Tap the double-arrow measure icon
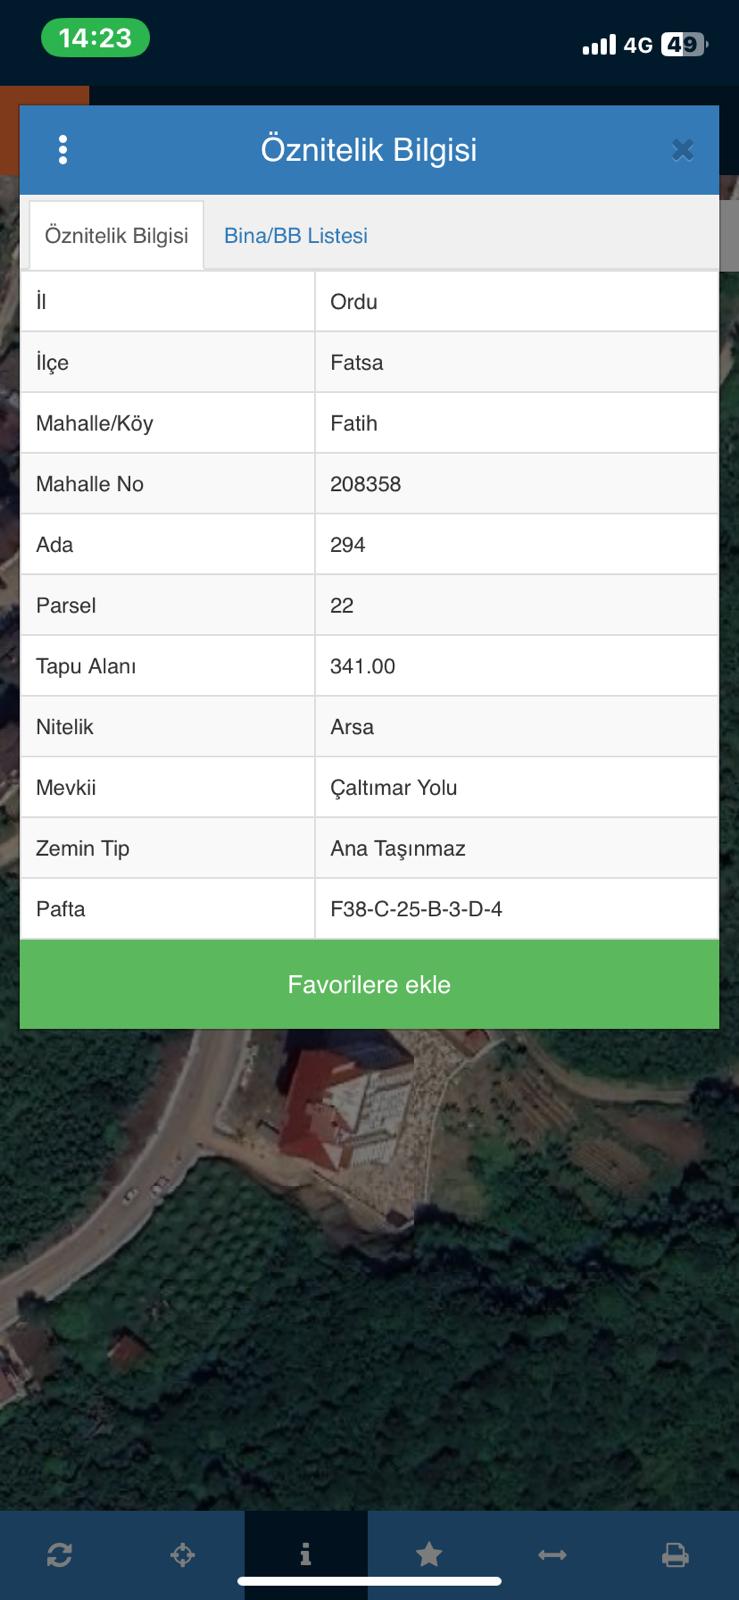Screen dimensions: 739x1600 click(552, 1555)
